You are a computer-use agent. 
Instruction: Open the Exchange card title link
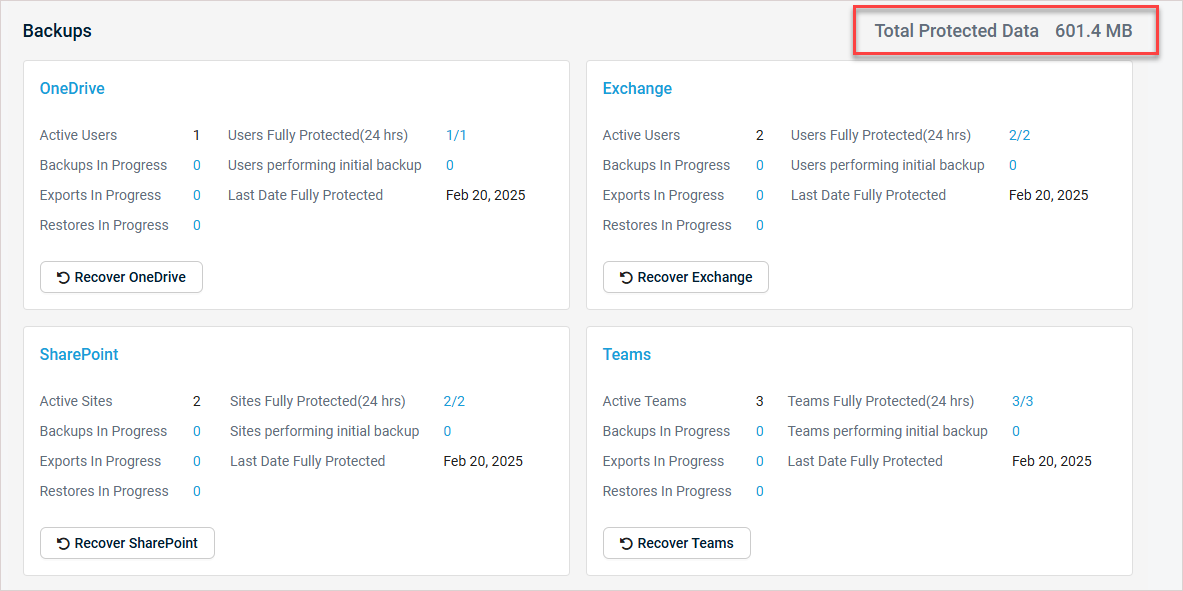pos(637,88)
